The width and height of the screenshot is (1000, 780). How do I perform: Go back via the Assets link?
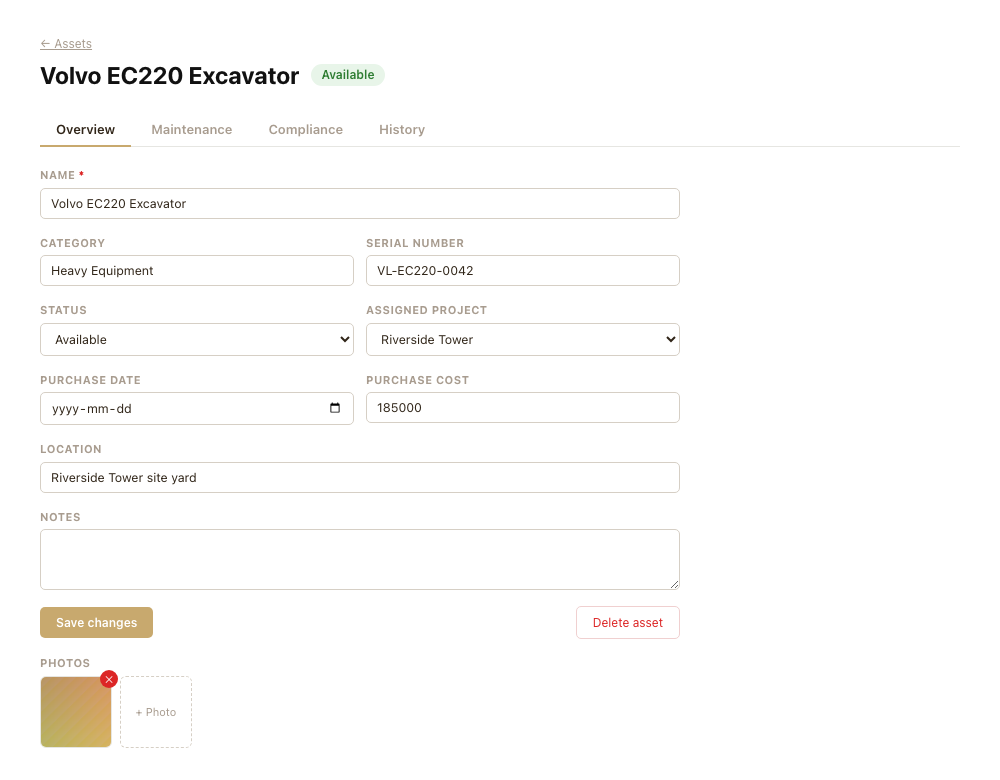pos(66,44)
